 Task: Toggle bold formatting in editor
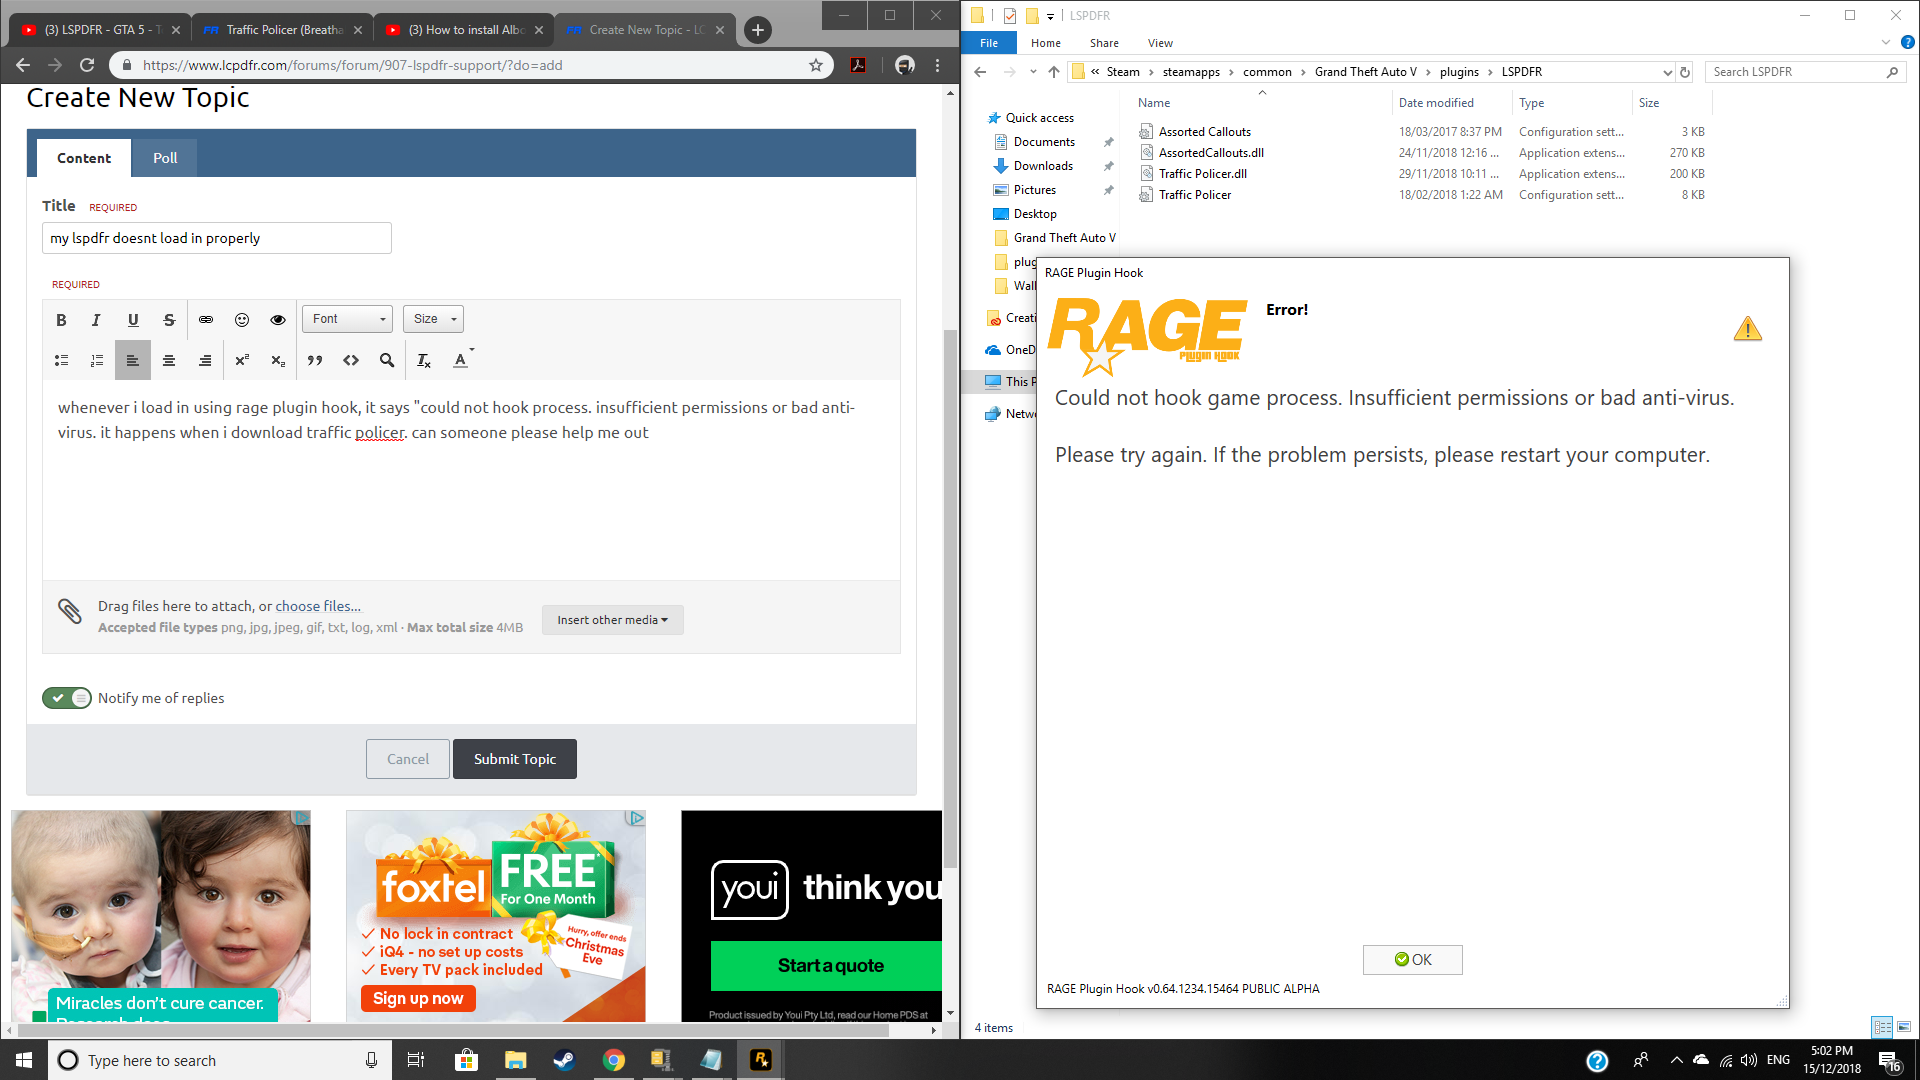61,320
